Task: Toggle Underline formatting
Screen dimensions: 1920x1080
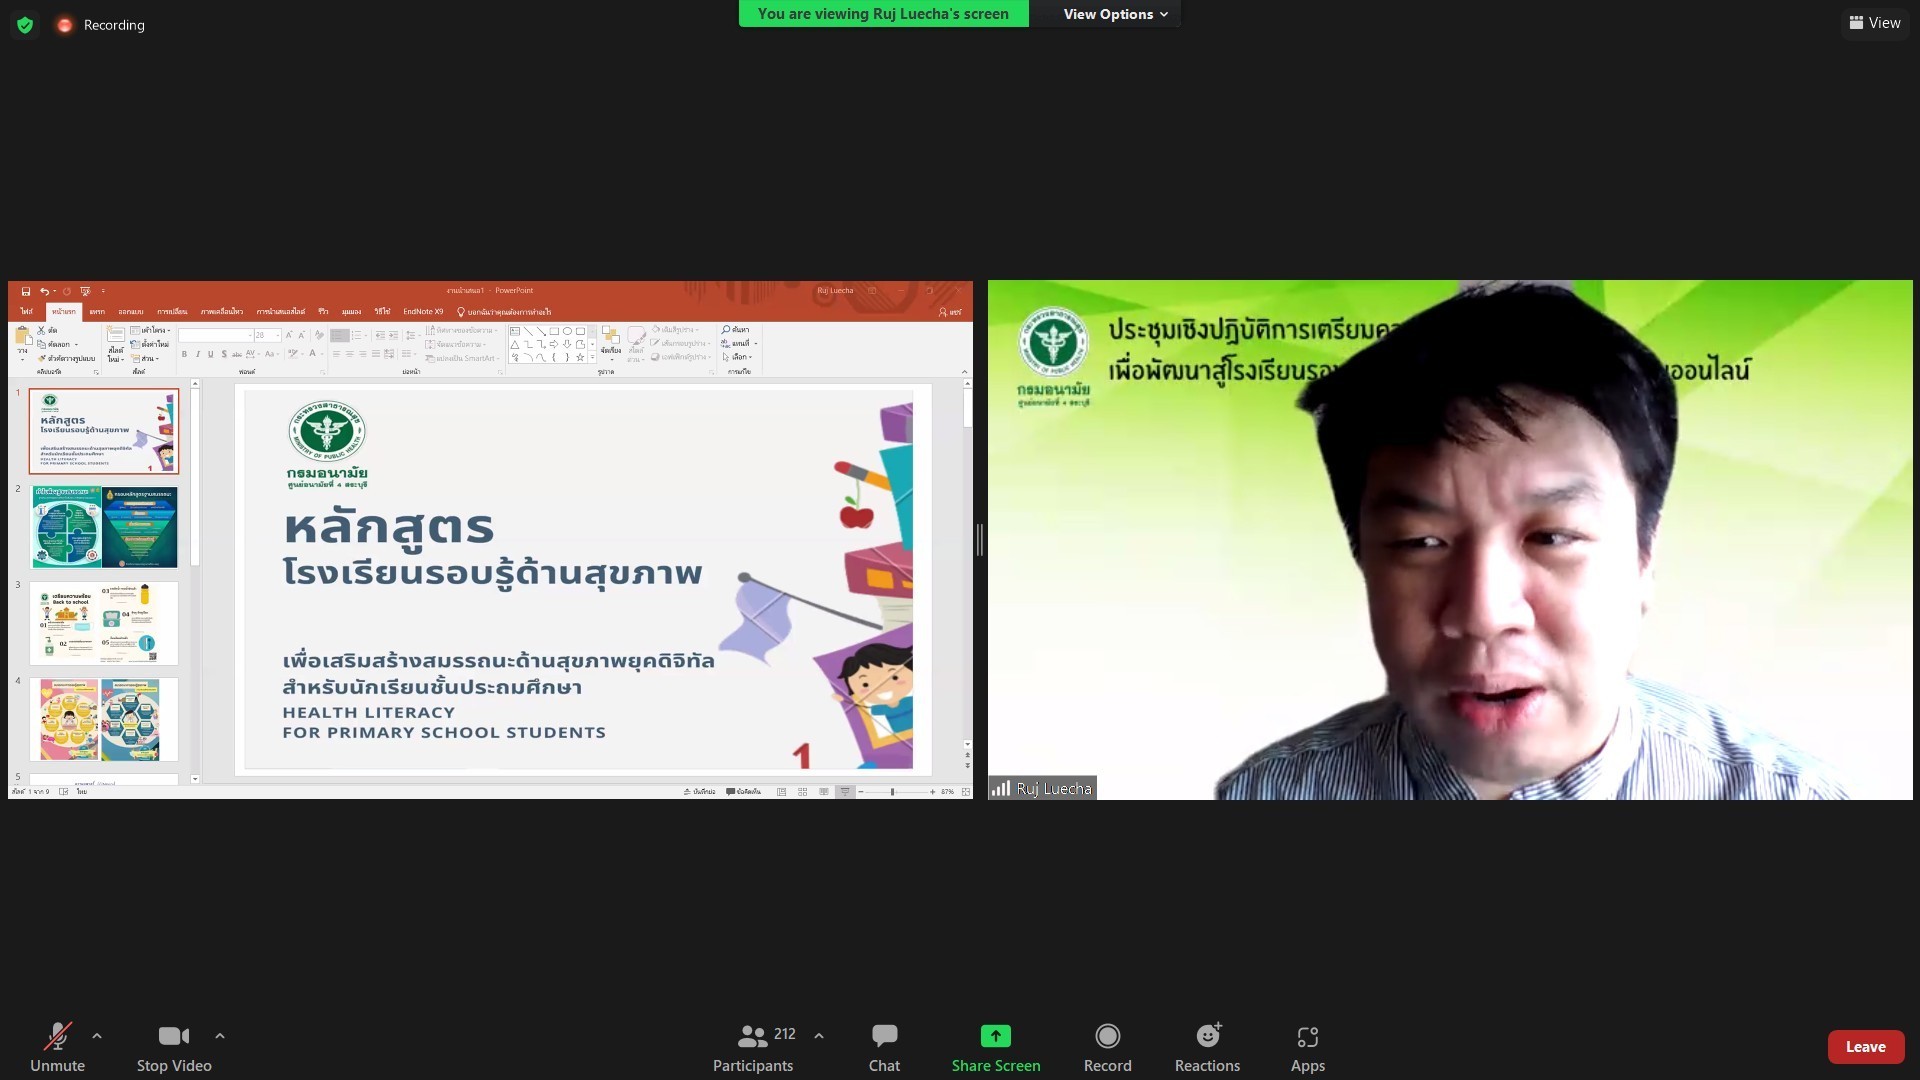Action: (x=210, y=354)
